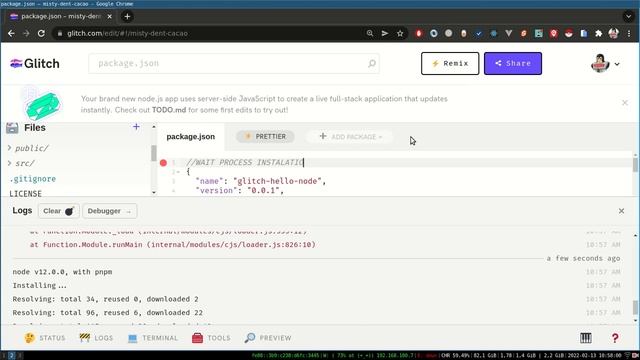
Task: Collapse the JSON object on line 2
Action: (178, 172)
